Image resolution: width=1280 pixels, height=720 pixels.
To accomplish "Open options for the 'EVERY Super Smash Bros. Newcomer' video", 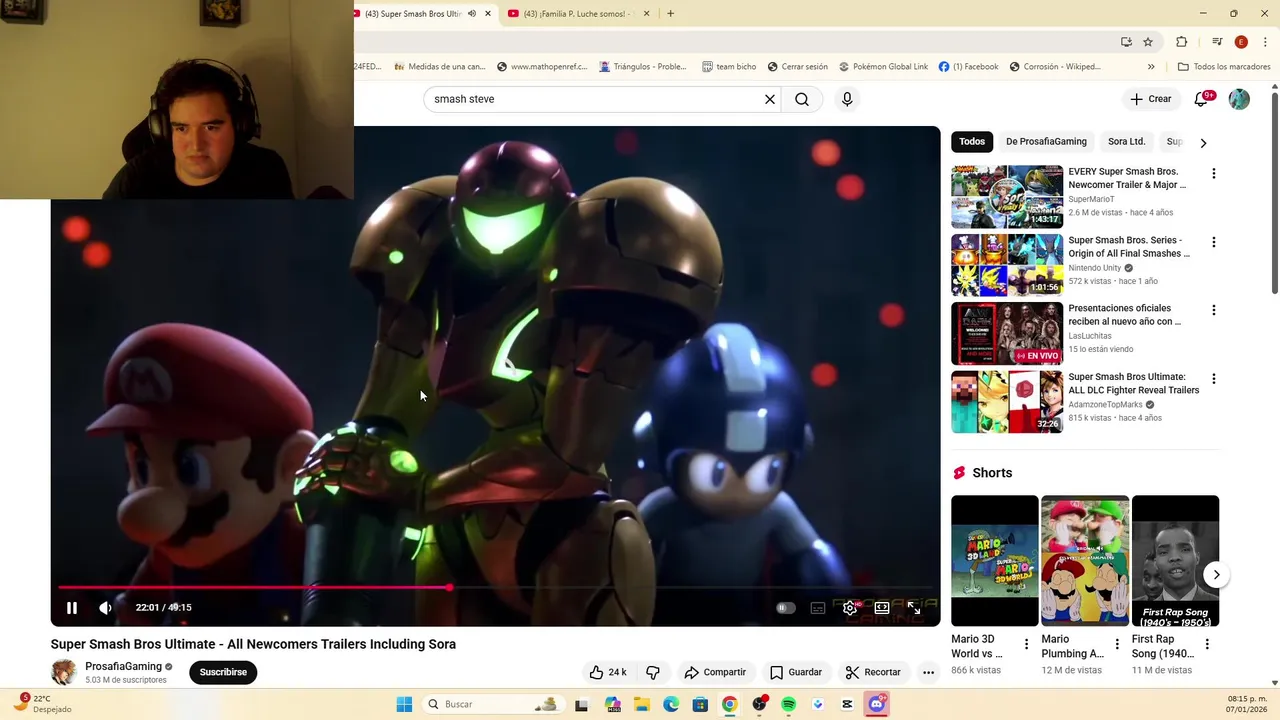I will coord(1214,173).
